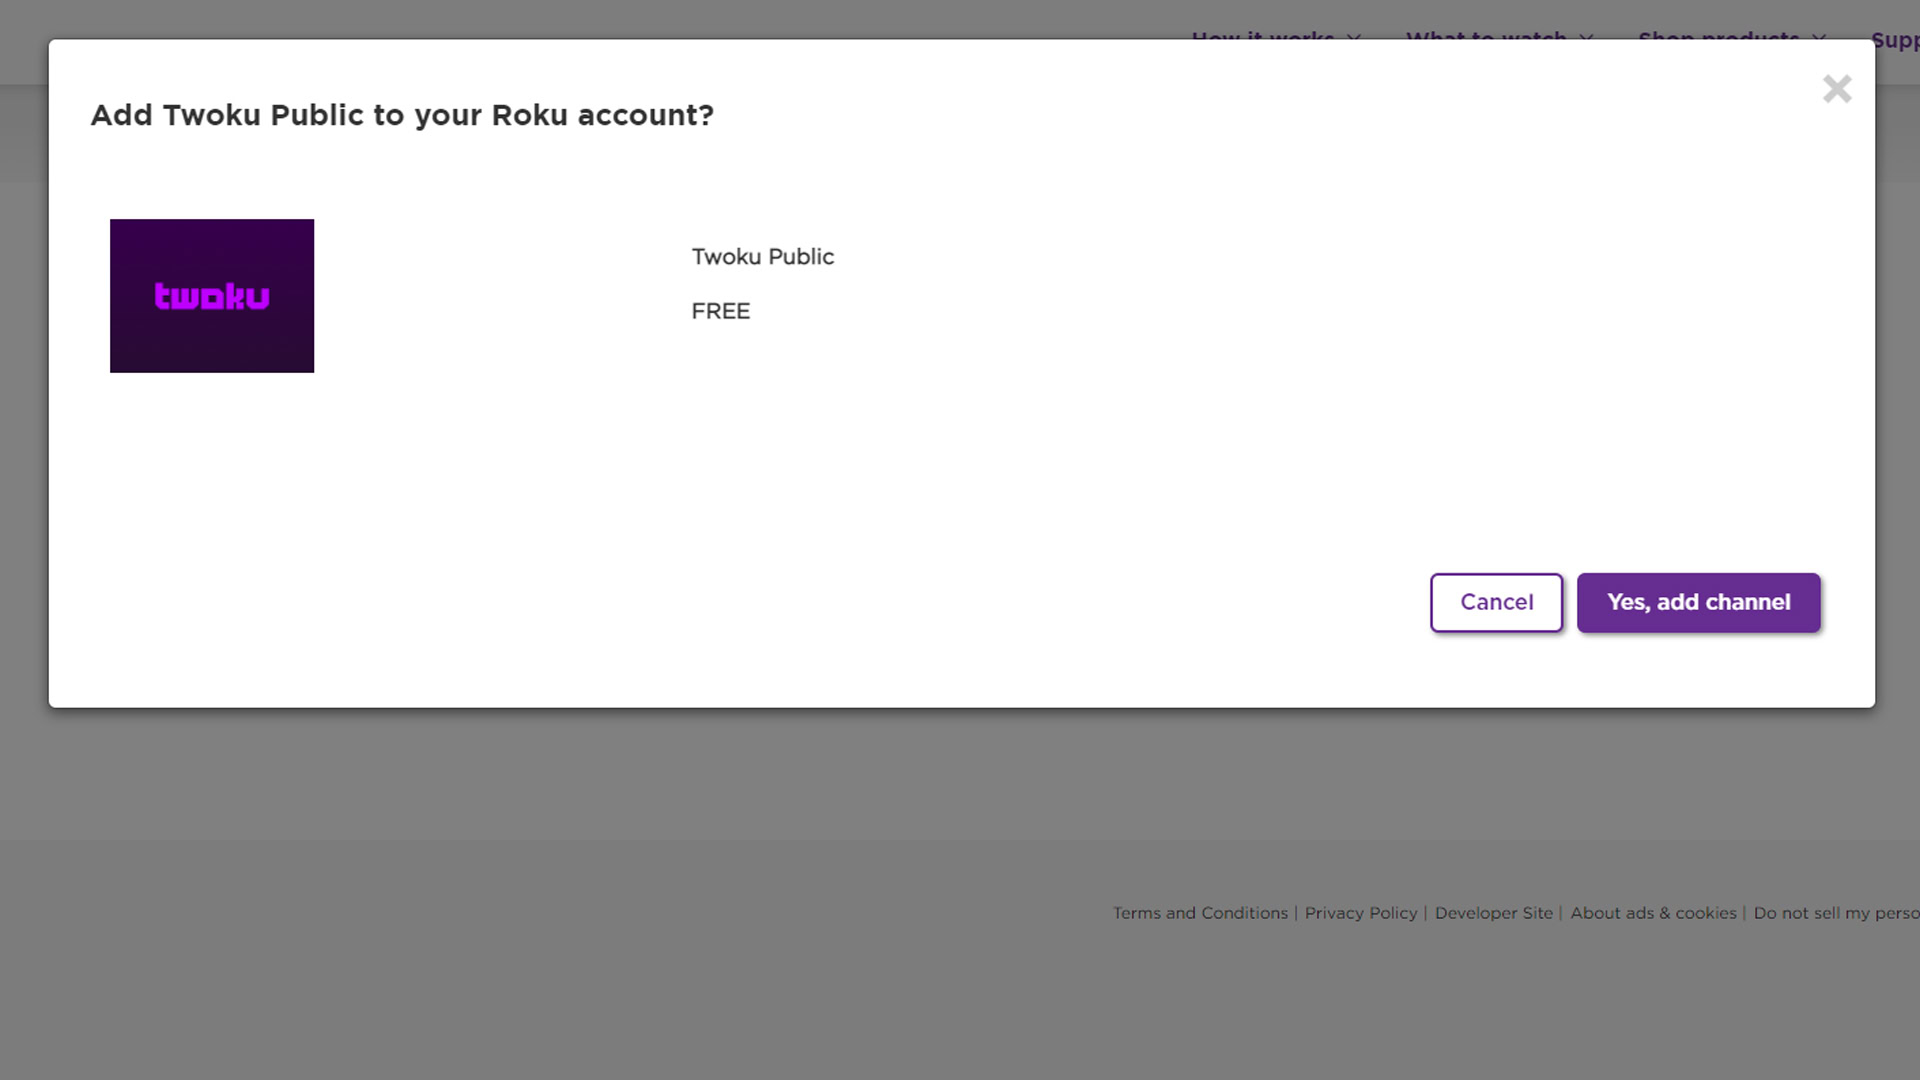The width and height of the screenshot is (1920, 1080).
Task: Expand the What to watch dropdown
Action: pyautogui.click(x=1588, y=40)
